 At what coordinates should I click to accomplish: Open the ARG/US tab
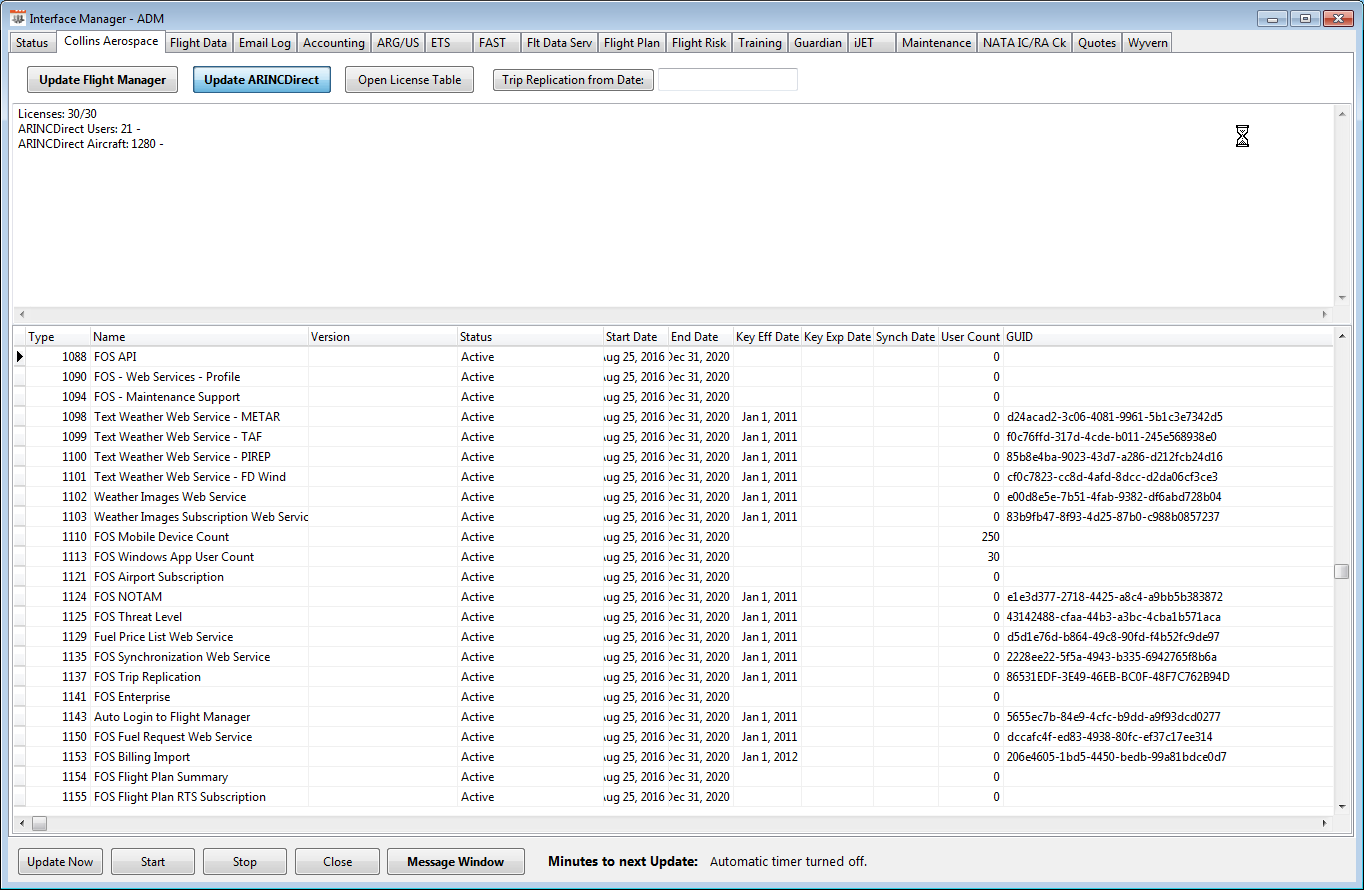point(398,43)
